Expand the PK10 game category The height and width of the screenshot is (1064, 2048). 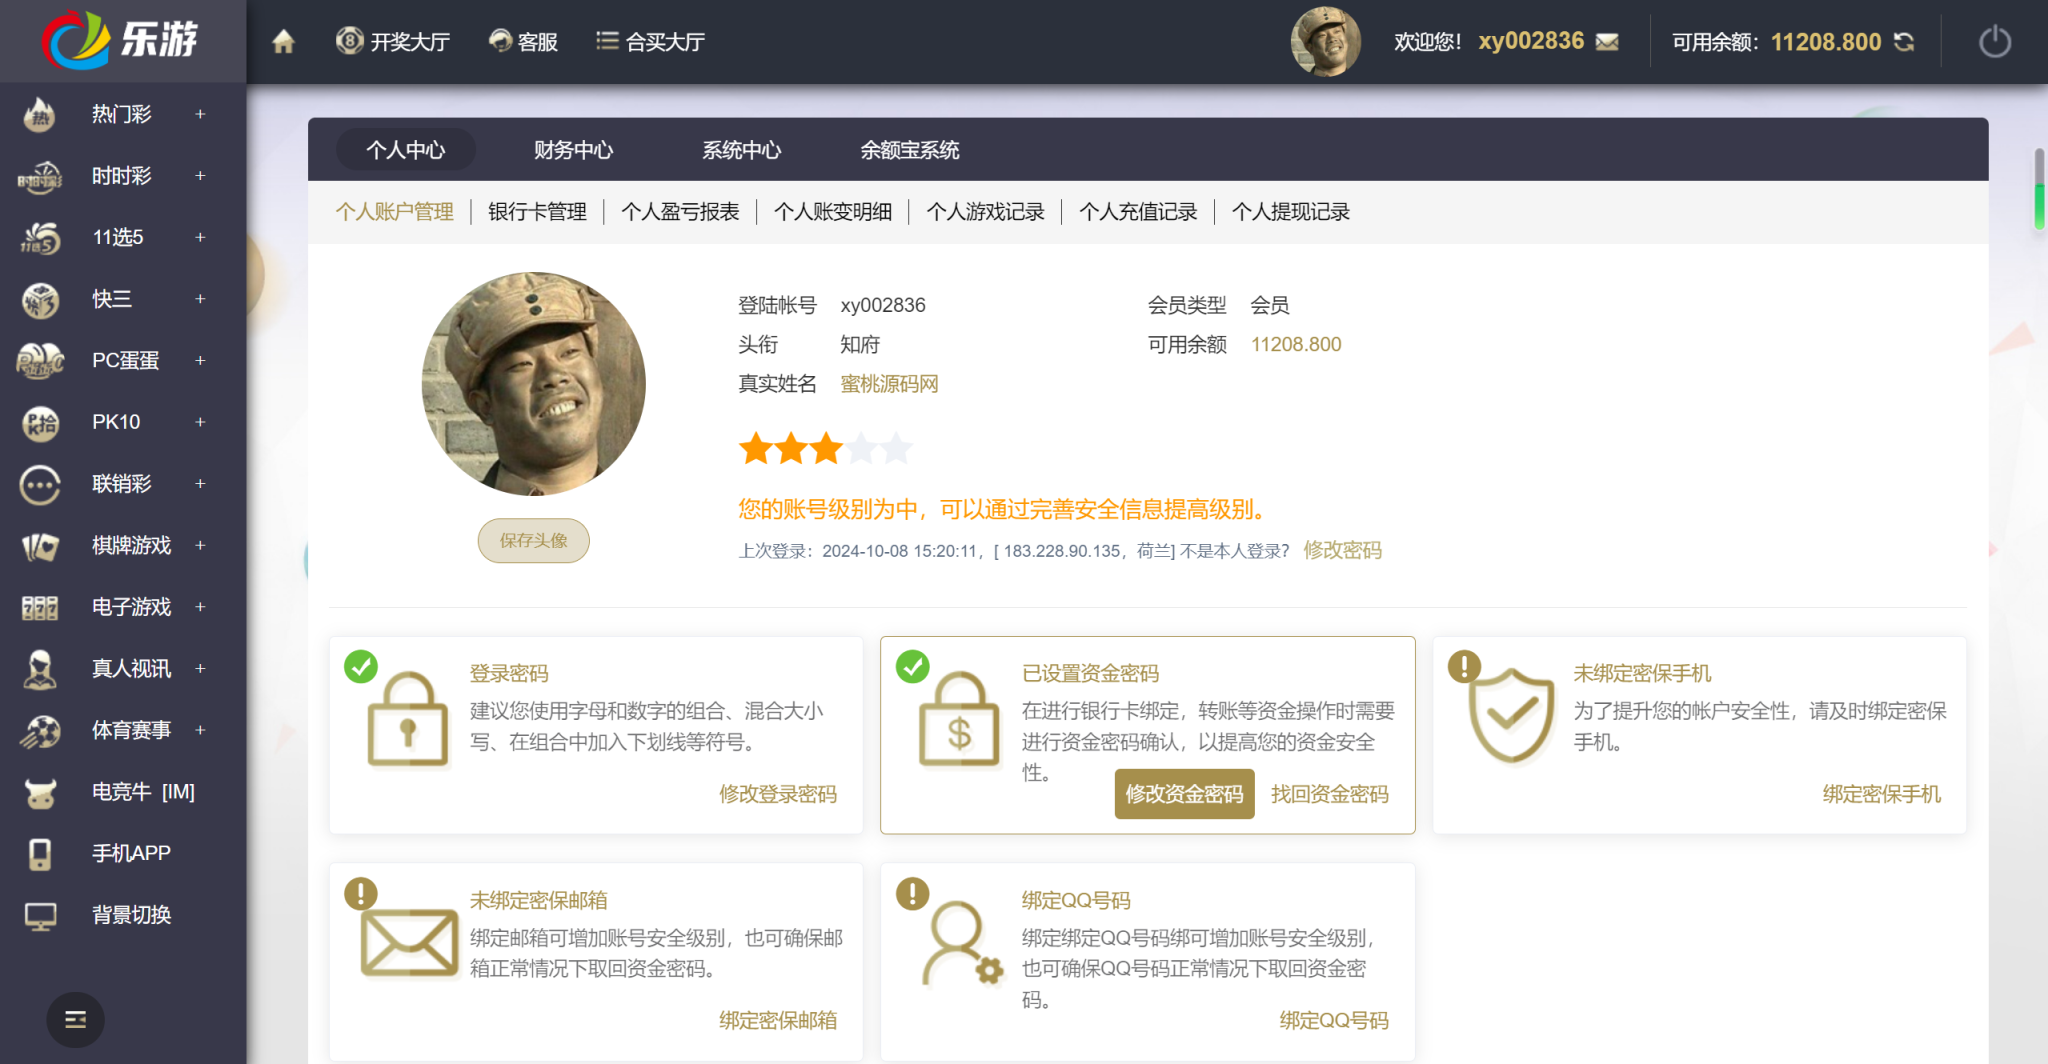pyautogui.click(x=200, y=422)
